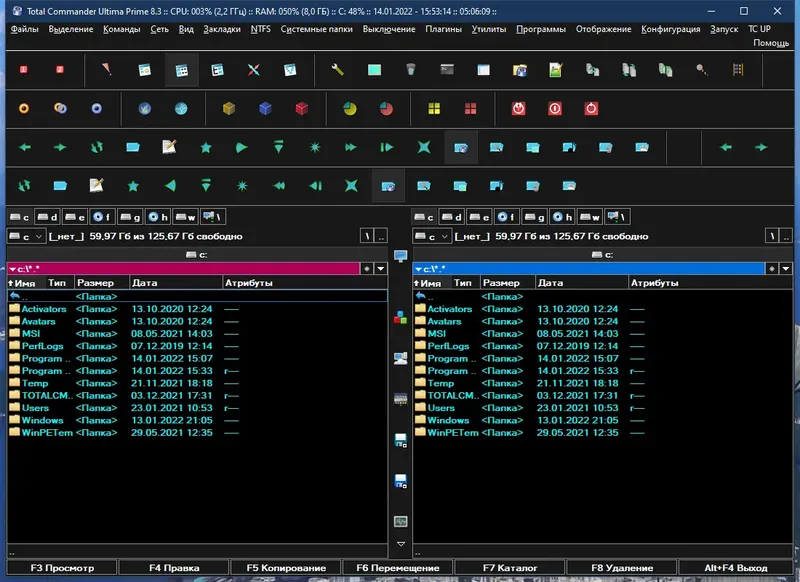Launch the command prompt console icon
Image resolution: width=800 pixels, height=582 pixels.
tap(447, 69)
